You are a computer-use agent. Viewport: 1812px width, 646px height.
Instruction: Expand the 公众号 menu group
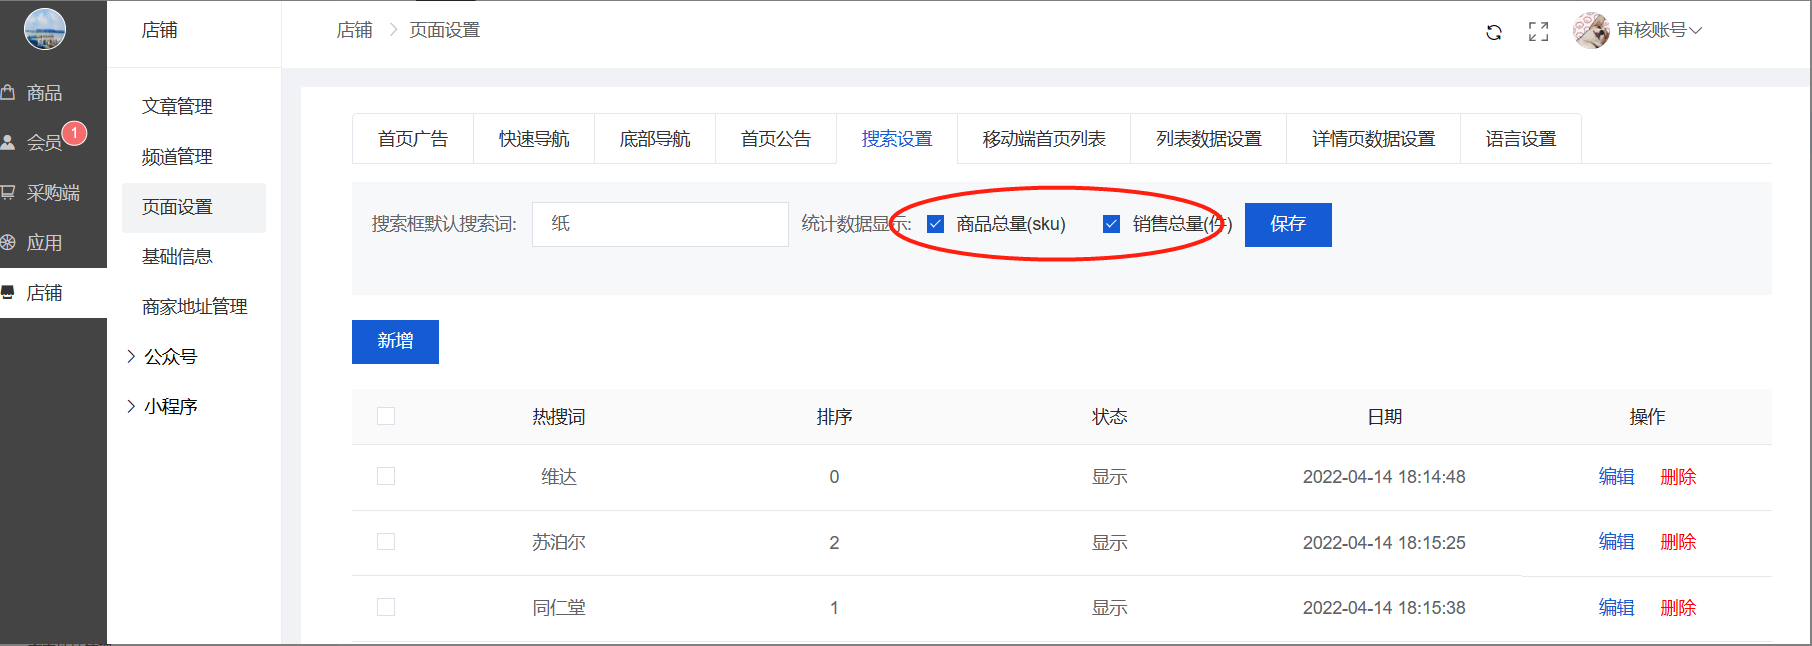pos(170,356)
